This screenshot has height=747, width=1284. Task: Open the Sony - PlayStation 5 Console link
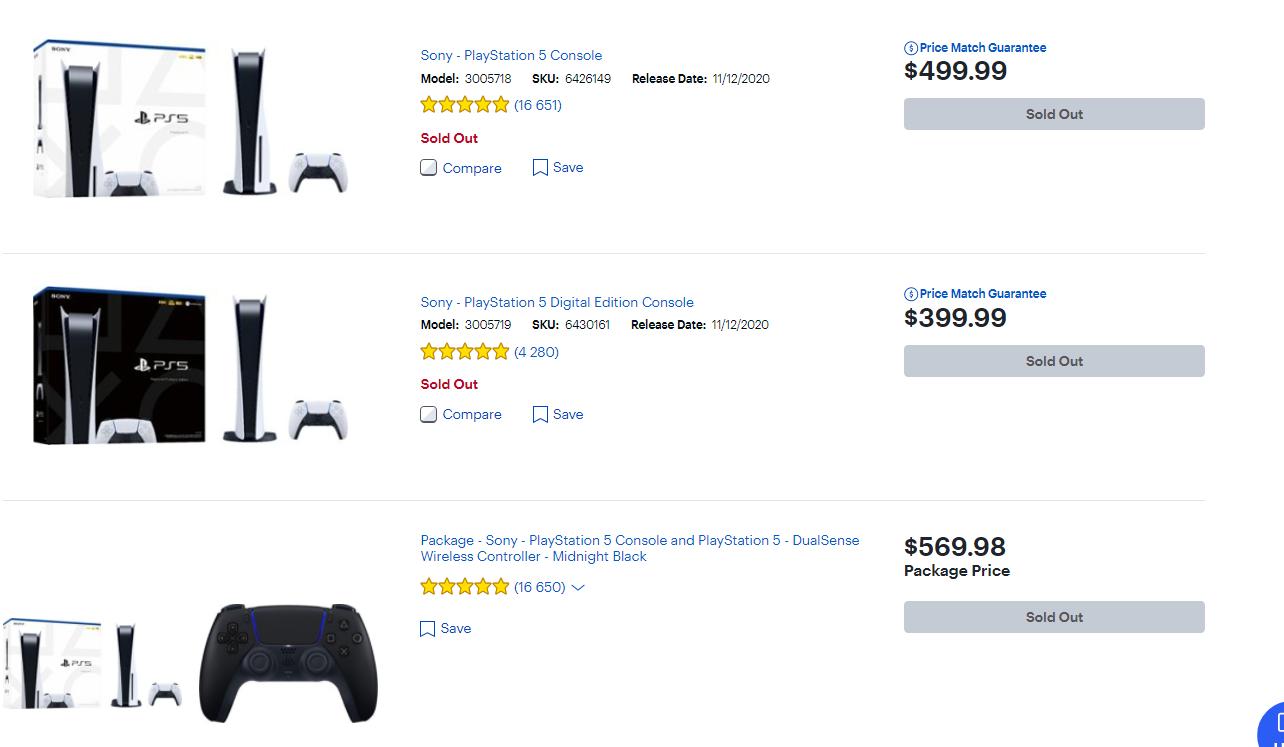click(x=511, y=55)
